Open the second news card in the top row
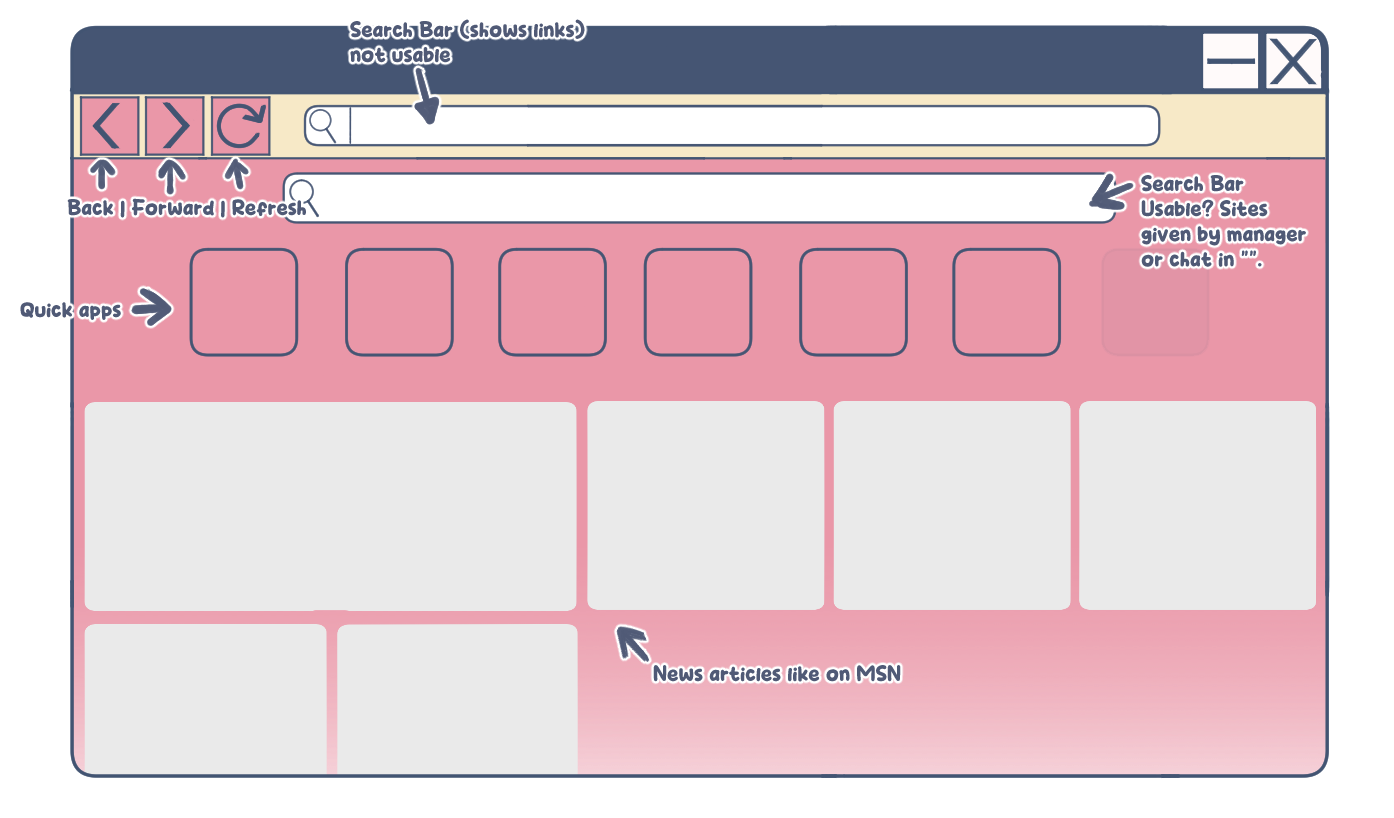The width and height of the screenshot is (1394, 818). point(706,505)
